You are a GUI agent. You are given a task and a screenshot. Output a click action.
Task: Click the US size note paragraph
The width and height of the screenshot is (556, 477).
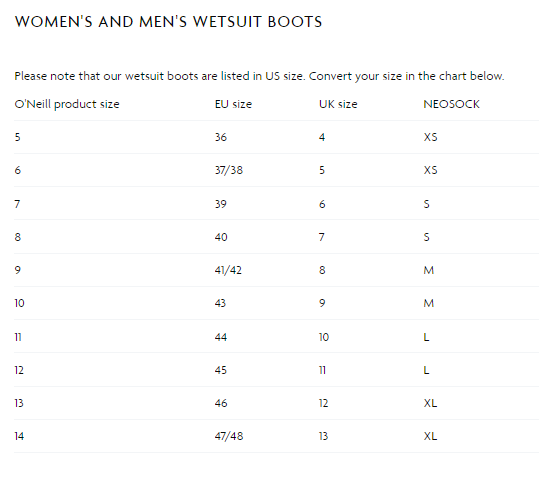pyautogui.click(x=259, y=76)
